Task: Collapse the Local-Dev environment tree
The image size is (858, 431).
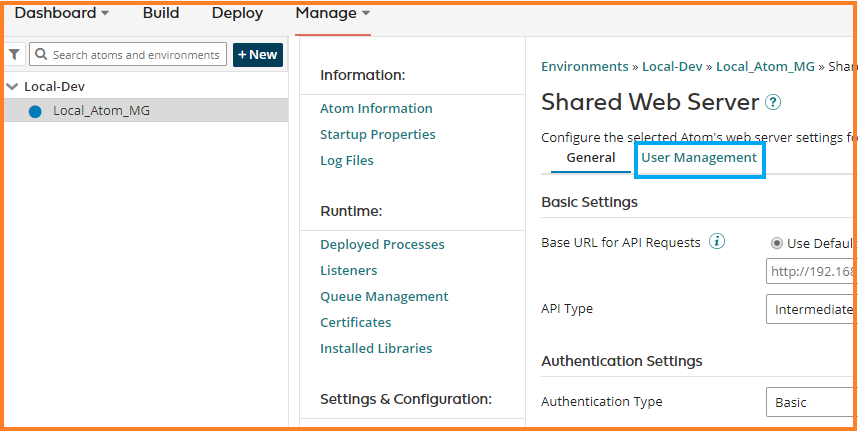Action: click(x=12, y=87)
